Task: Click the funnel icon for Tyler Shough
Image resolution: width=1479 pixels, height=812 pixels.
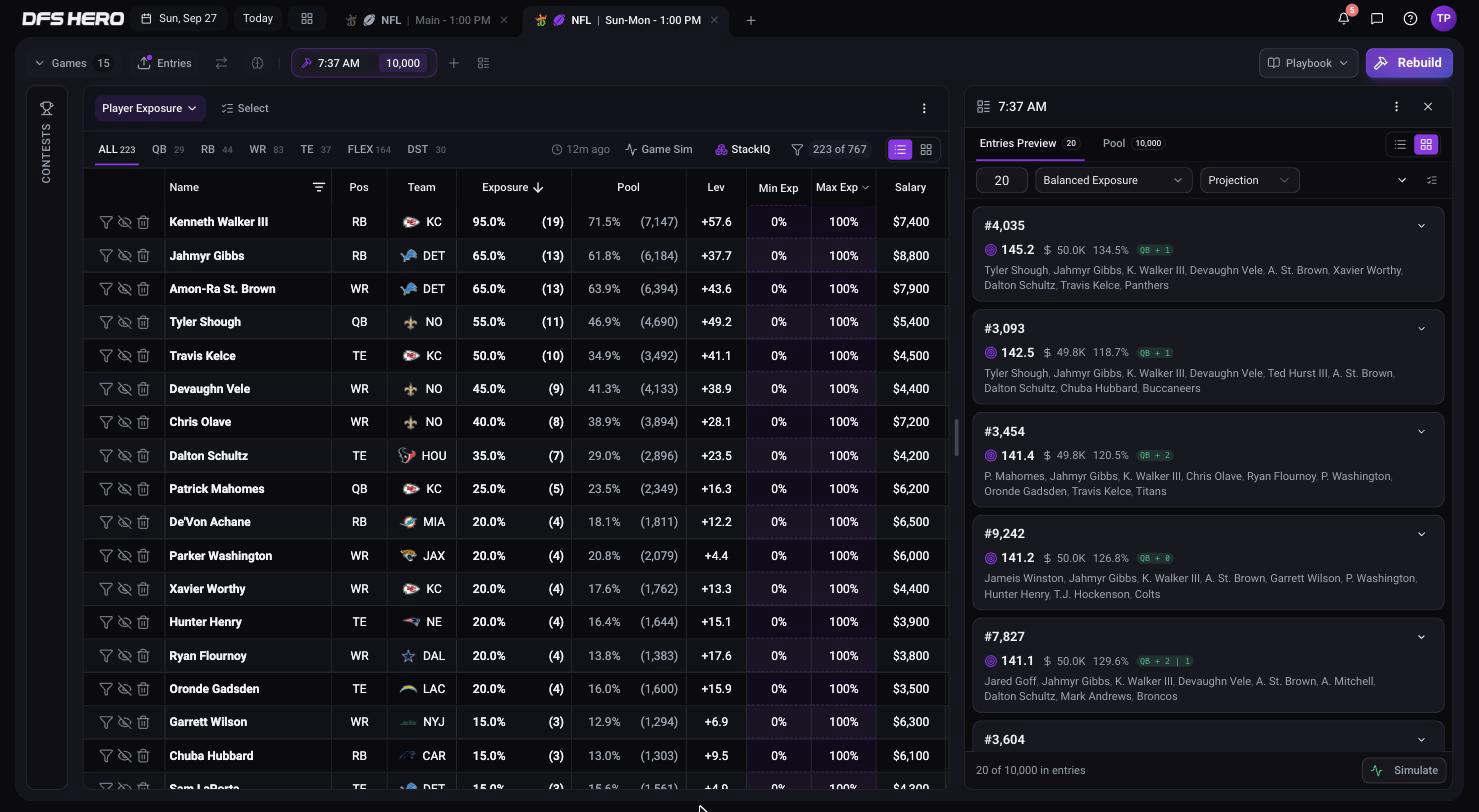Action: point(105,322)
